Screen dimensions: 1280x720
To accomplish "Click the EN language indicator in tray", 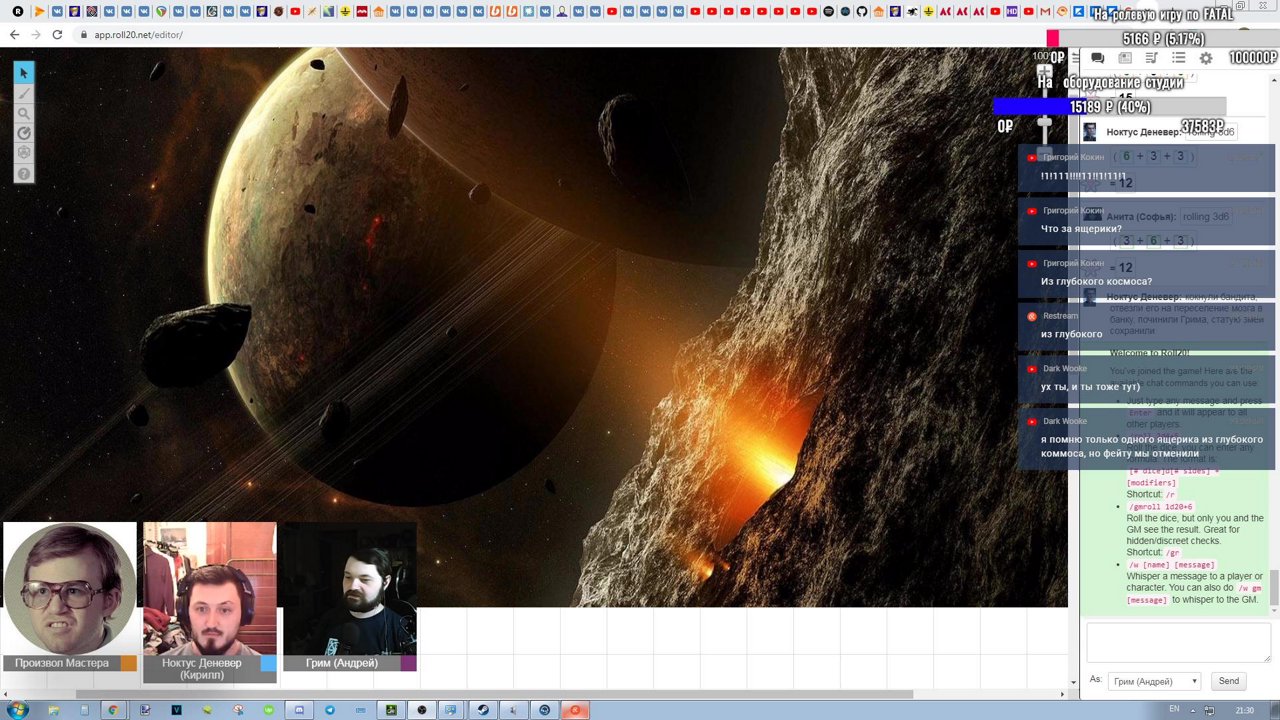I will point(1174,710).
